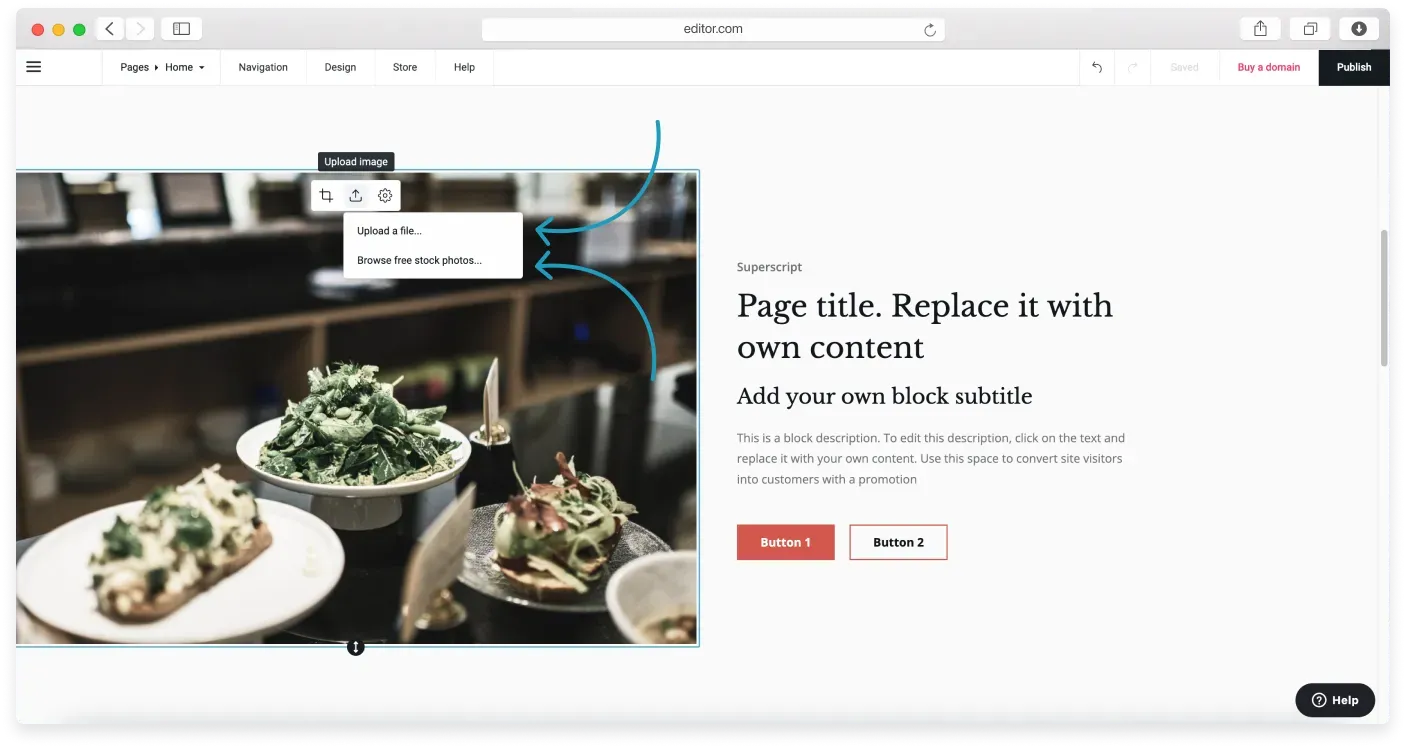The height and width of the screenshot is (748, 1406).
Task: Show all tabs overview icon
Action: coord(1310,29)
